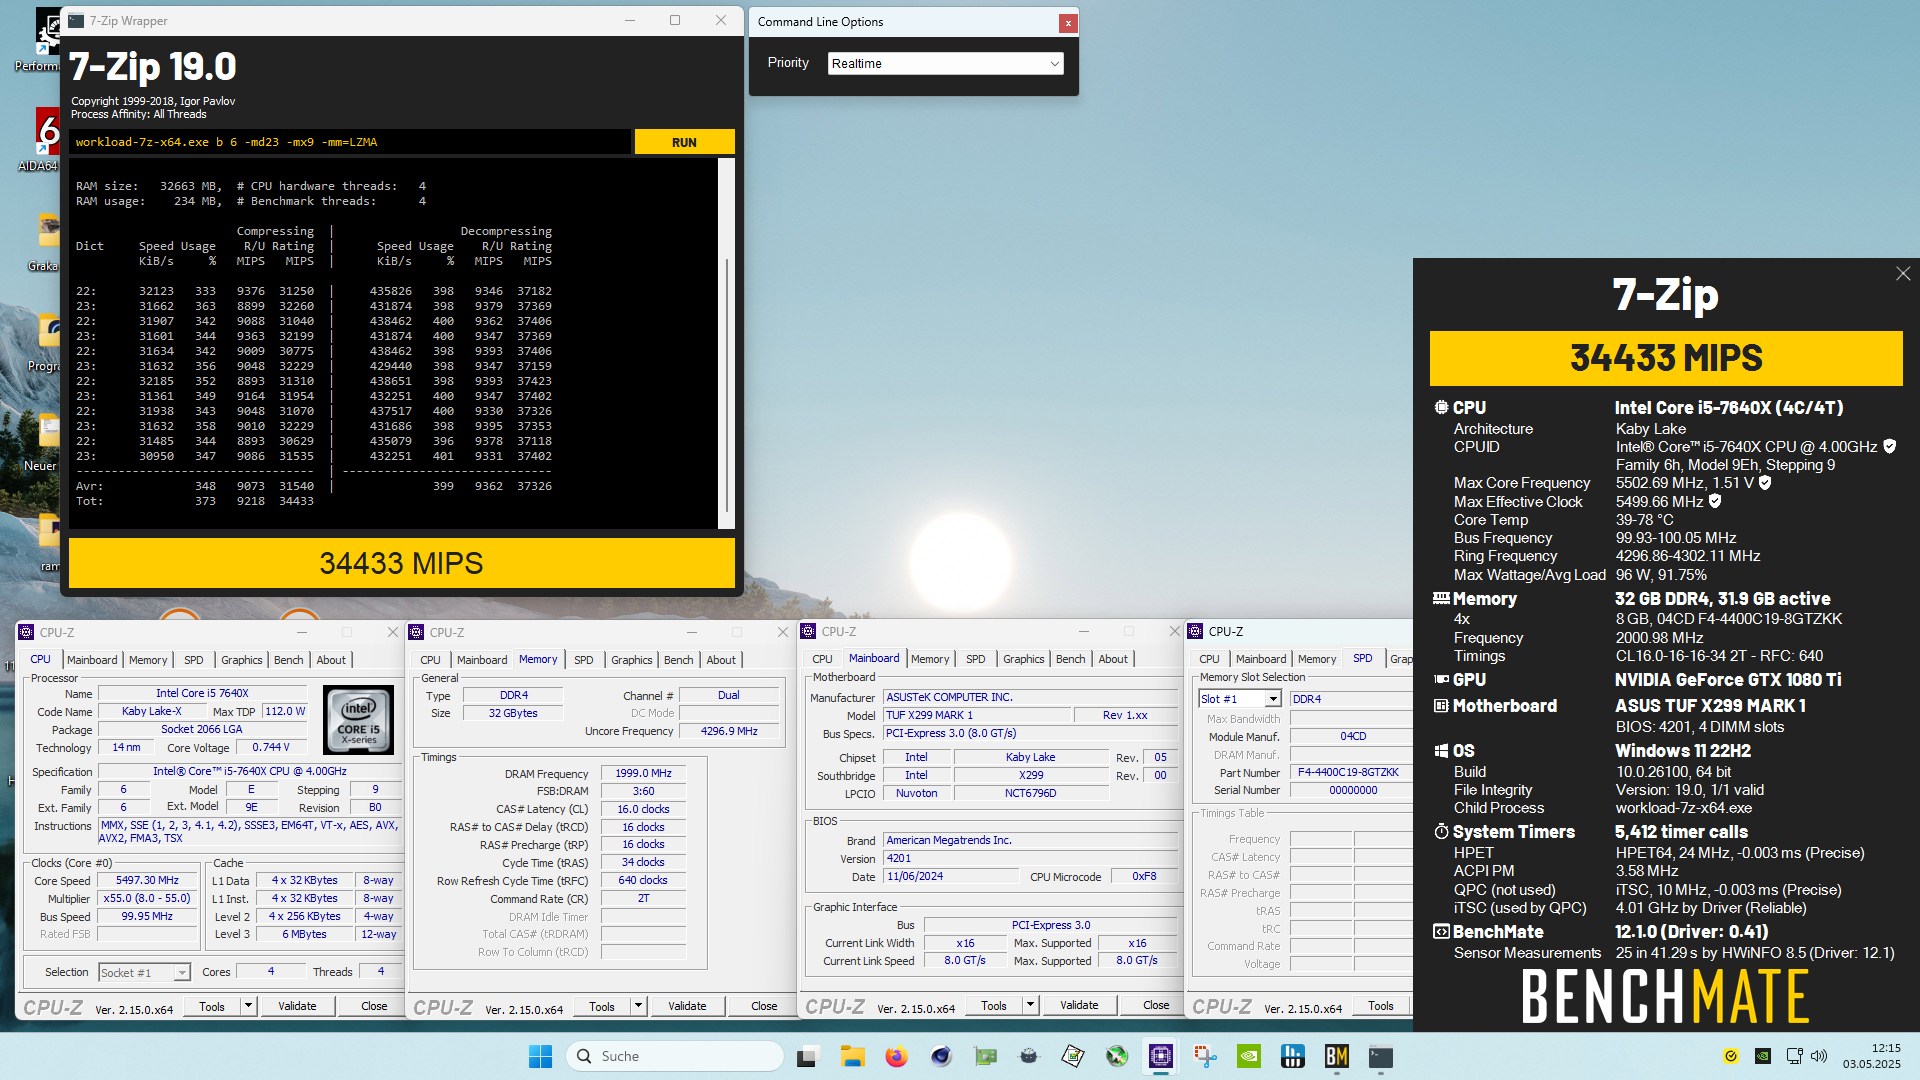Click Core Speed value 5497.30 MHz

[147, 881]
